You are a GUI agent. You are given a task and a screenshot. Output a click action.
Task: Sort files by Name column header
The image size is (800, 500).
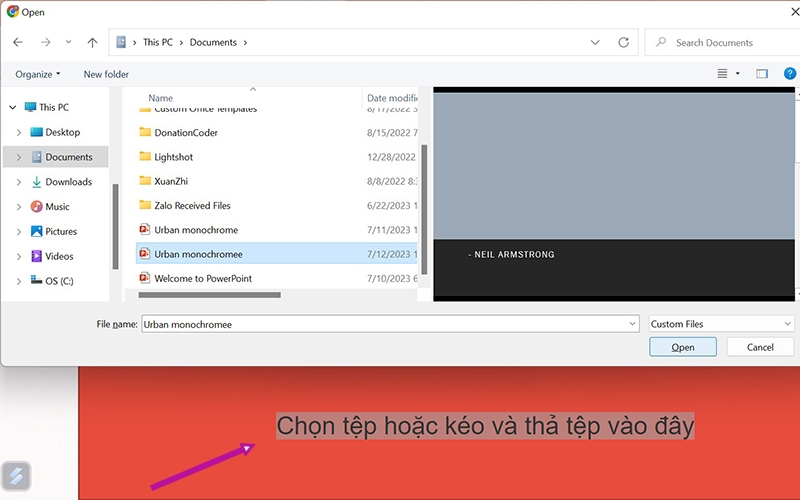[161, 98]
